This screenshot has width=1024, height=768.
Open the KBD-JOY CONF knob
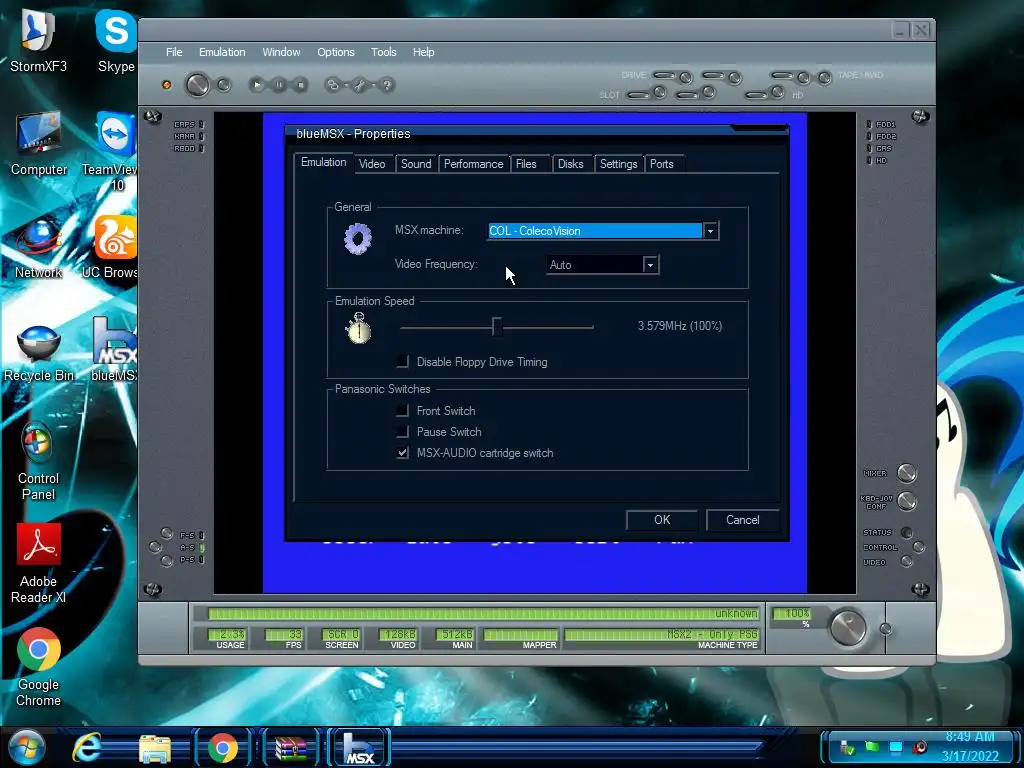pyautogui.click(x=906, y=501)
